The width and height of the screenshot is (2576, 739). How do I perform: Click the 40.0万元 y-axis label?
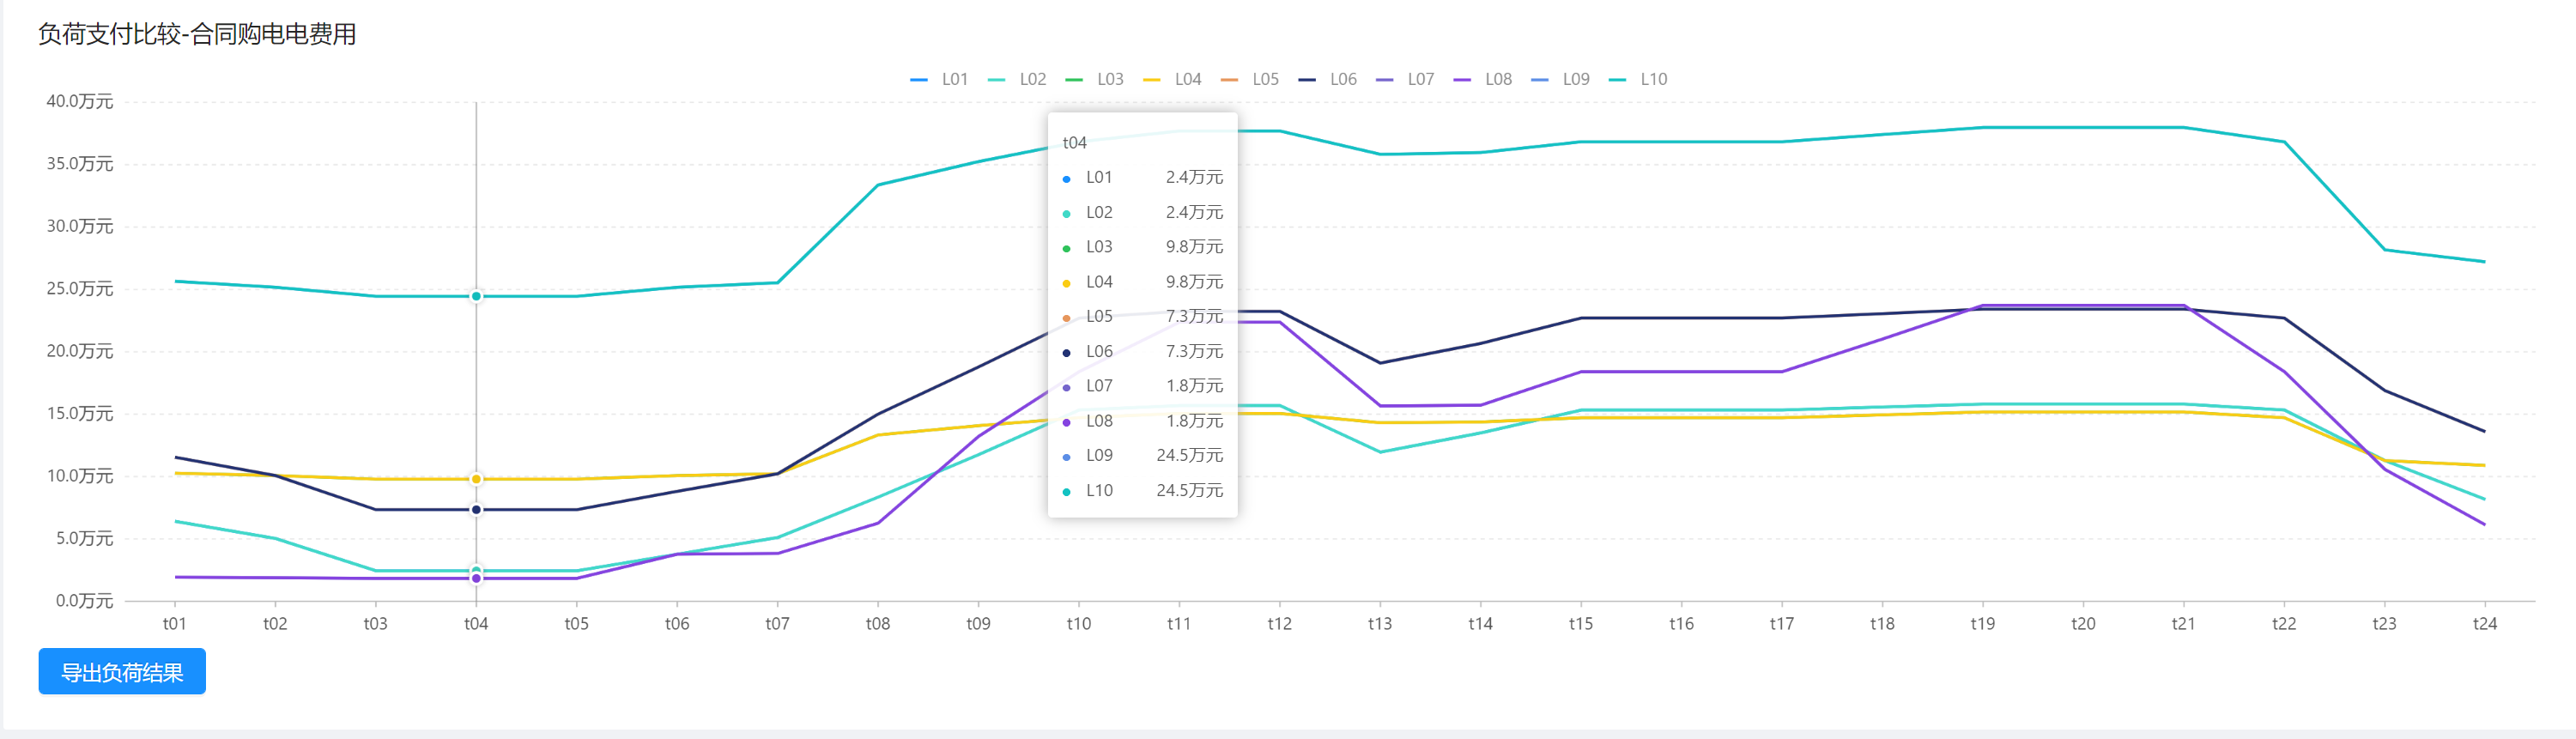pyautogui.click(x=80, y=101)
